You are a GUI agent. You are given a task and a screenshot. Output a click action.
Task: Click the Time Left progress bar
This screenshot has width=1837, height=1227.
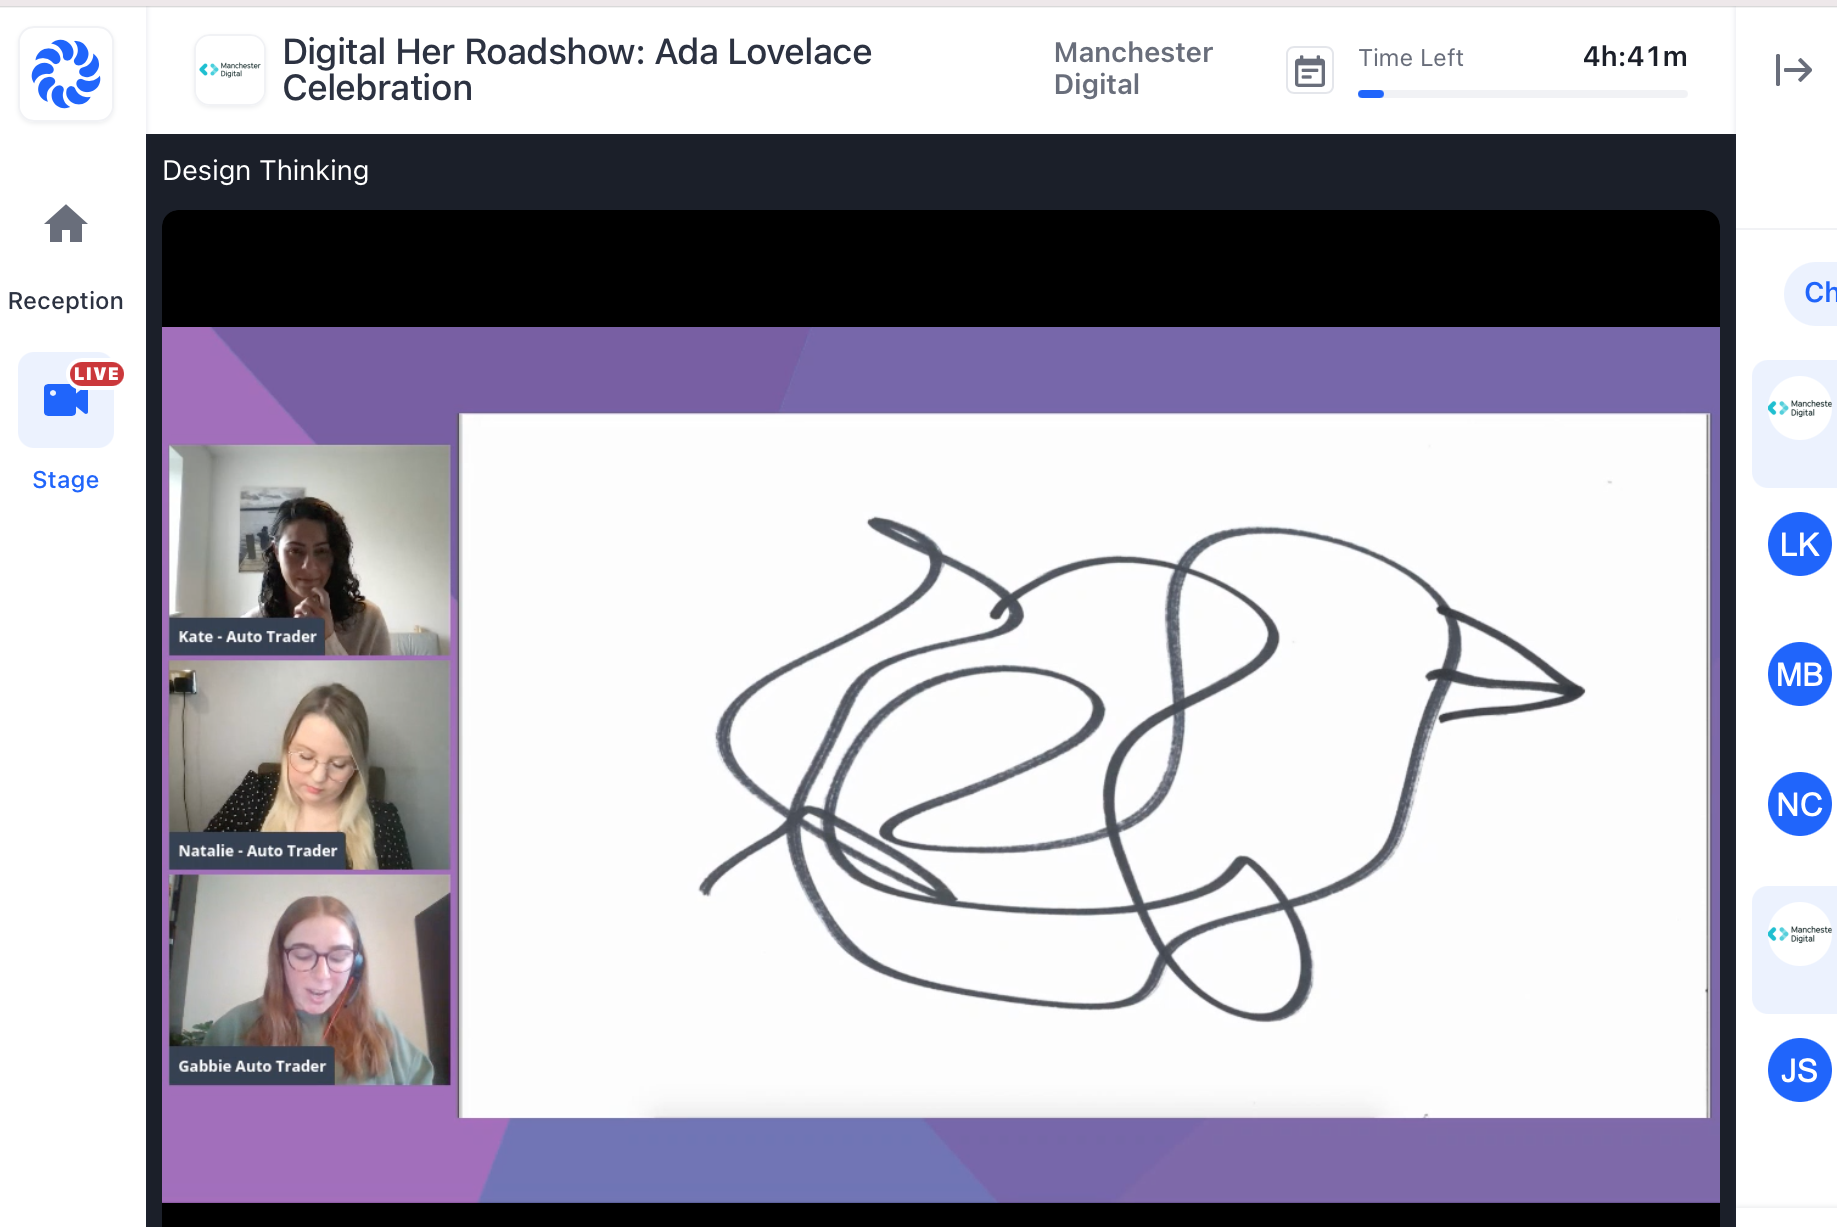pyautogui.click(x=1522, y=94)
